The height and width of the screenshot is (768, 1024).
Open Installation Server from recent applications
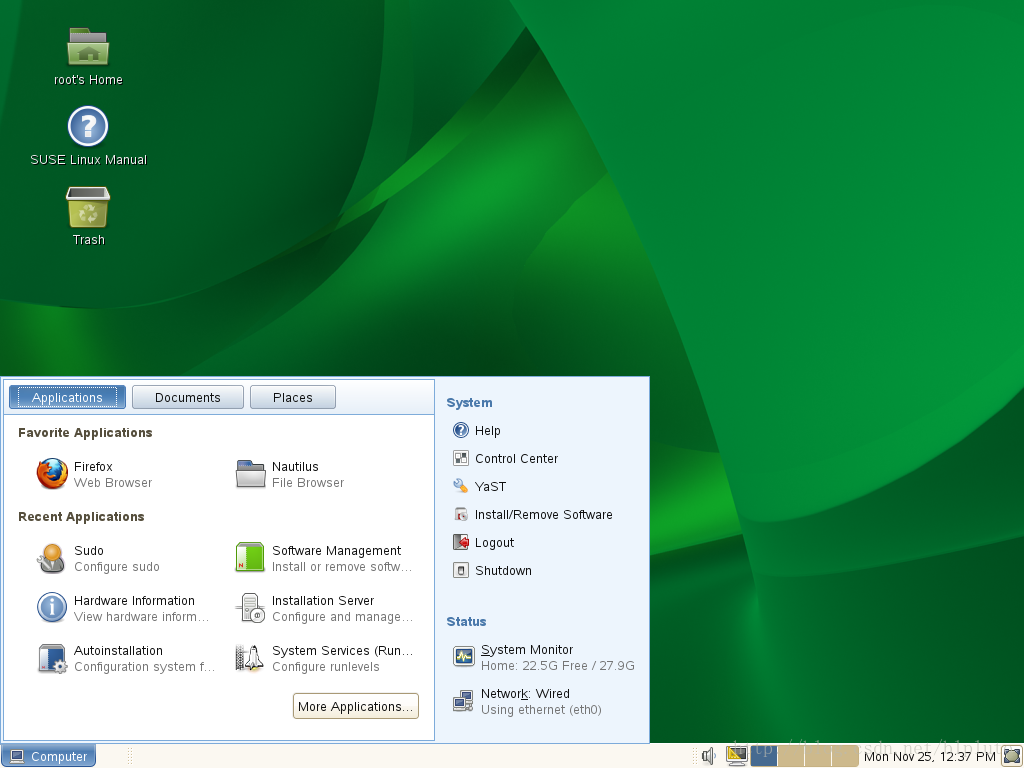[x=324, y=608]
